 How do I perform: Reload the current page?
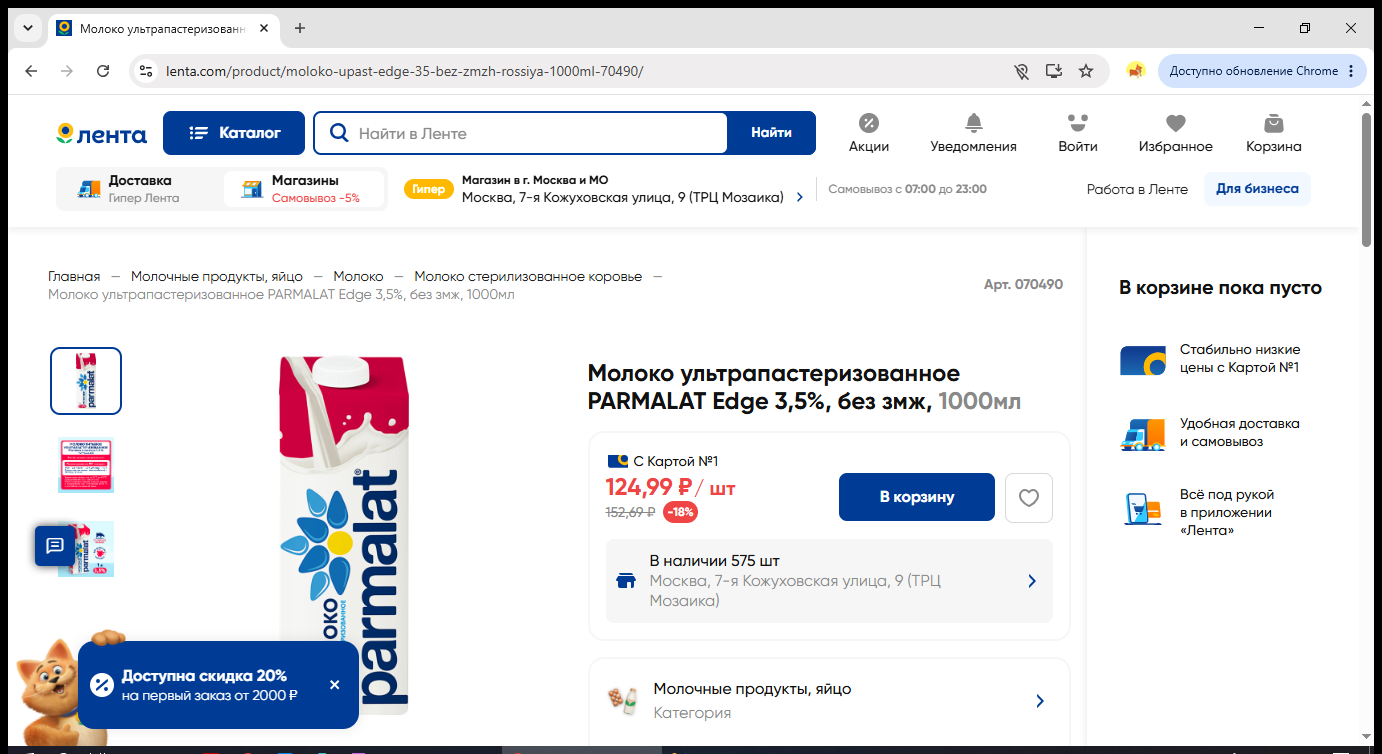pos(103,71)
